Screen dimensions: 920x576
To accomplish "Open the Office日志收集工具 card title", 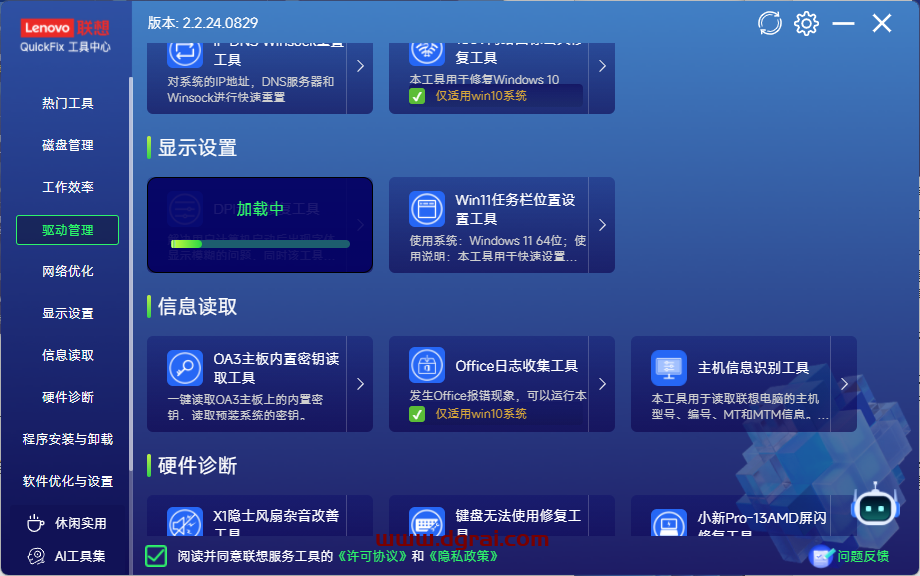I will (x=516, y=366).
